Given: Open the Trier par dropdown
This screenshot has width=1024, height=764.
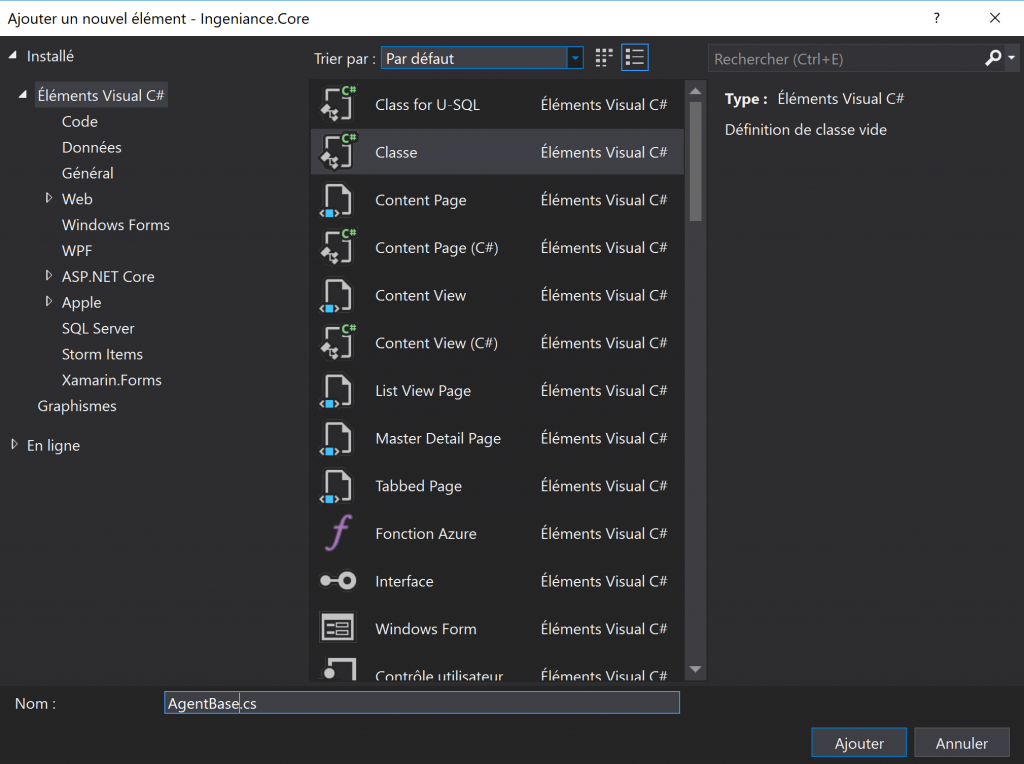Looking at the screenshot, I should [x=482, y=58].
